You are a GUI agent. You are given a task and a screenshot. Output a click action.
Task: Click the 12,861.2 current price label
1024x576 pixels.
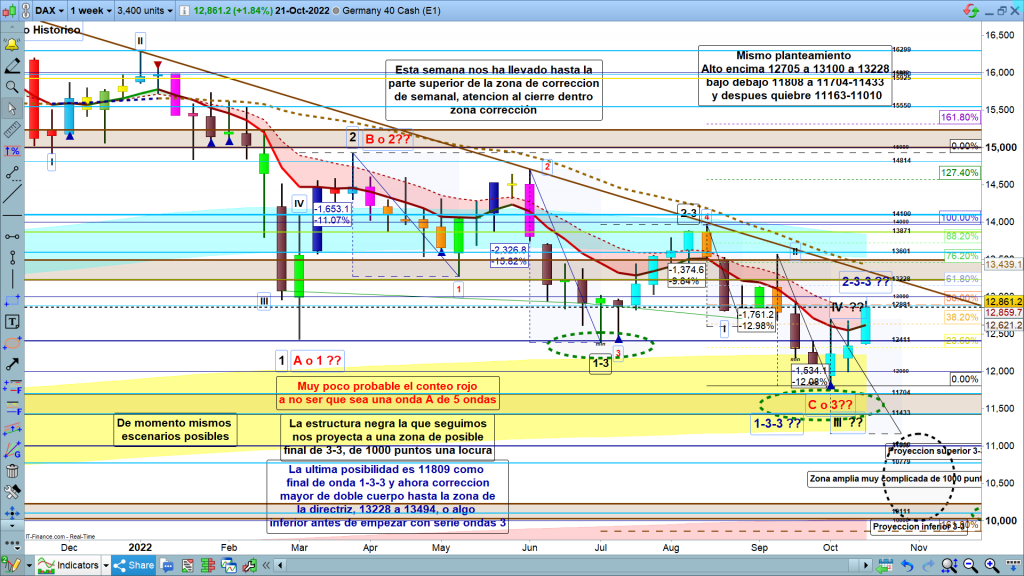click(x=1003, y=301)
